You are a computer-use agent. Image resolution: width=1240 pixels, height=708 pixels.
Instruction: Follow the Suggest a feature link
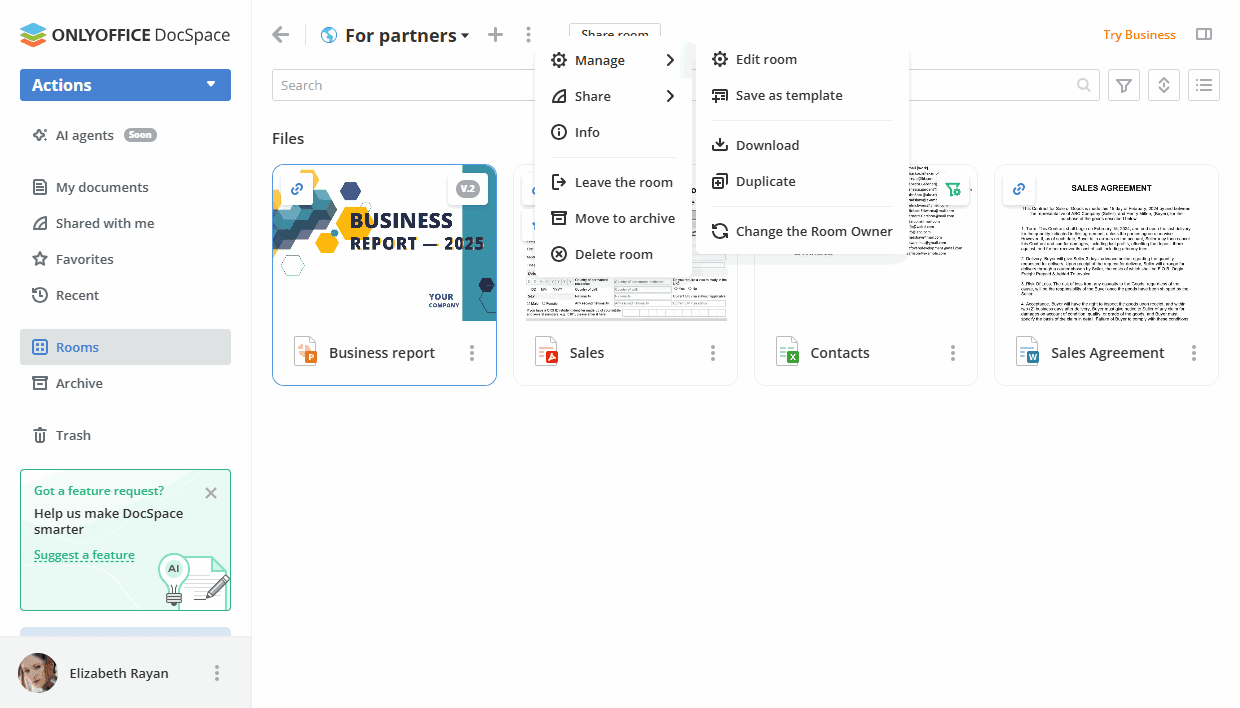click(84, 555)
